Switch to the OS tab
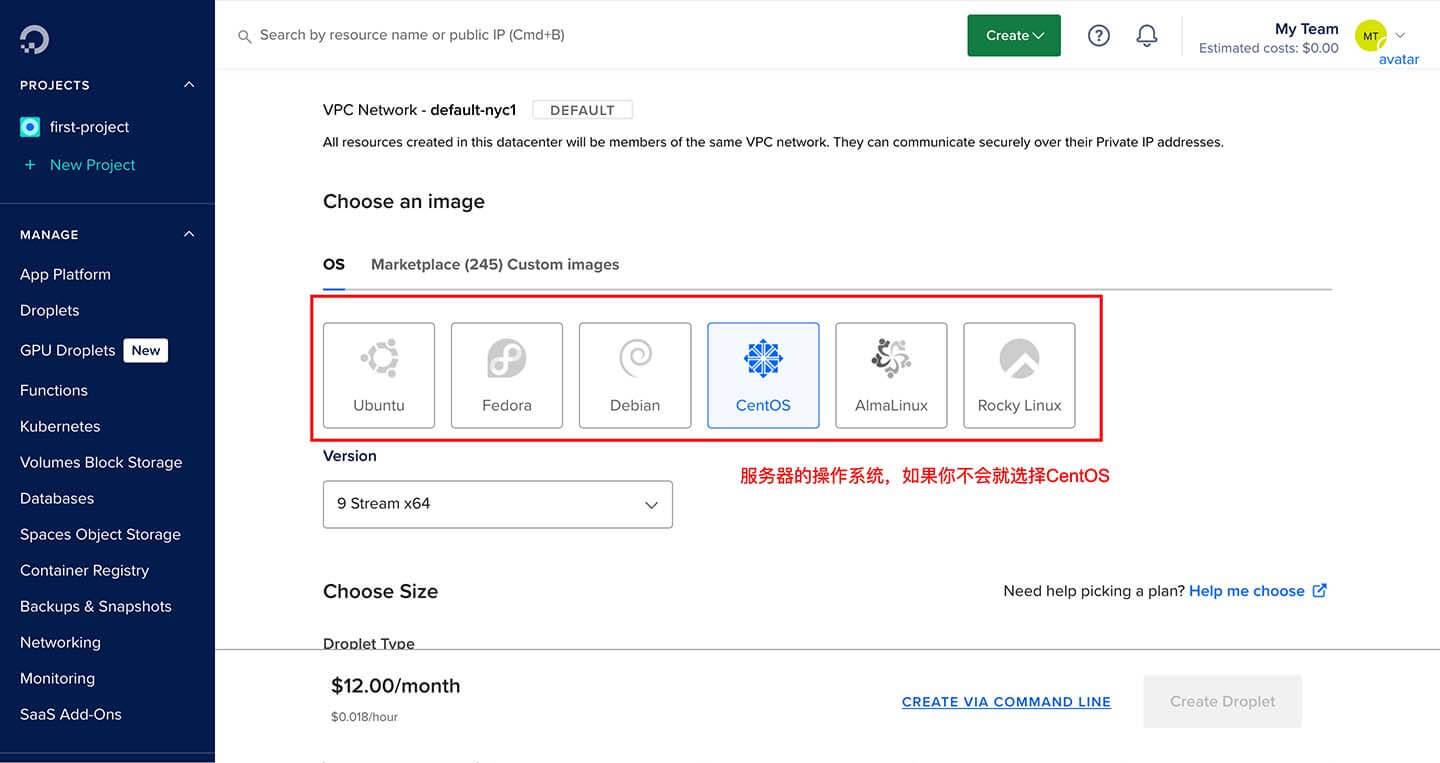Viewport: 1440px width, 763px height. point(334,265)
